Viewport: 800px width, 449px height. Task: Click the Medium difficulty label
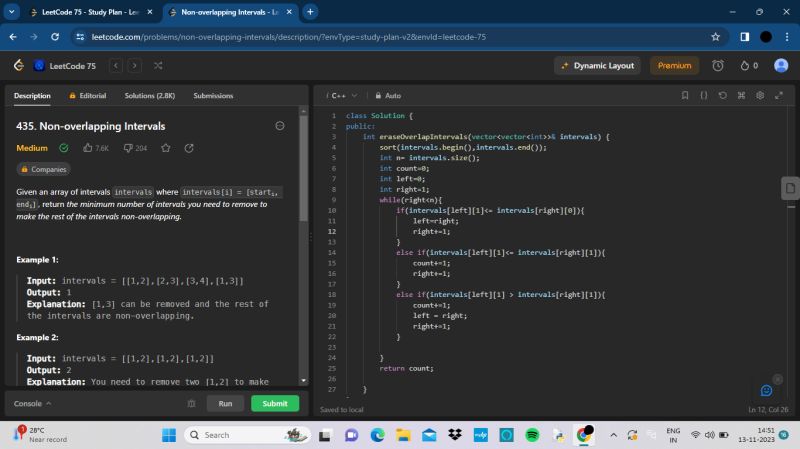32,148
